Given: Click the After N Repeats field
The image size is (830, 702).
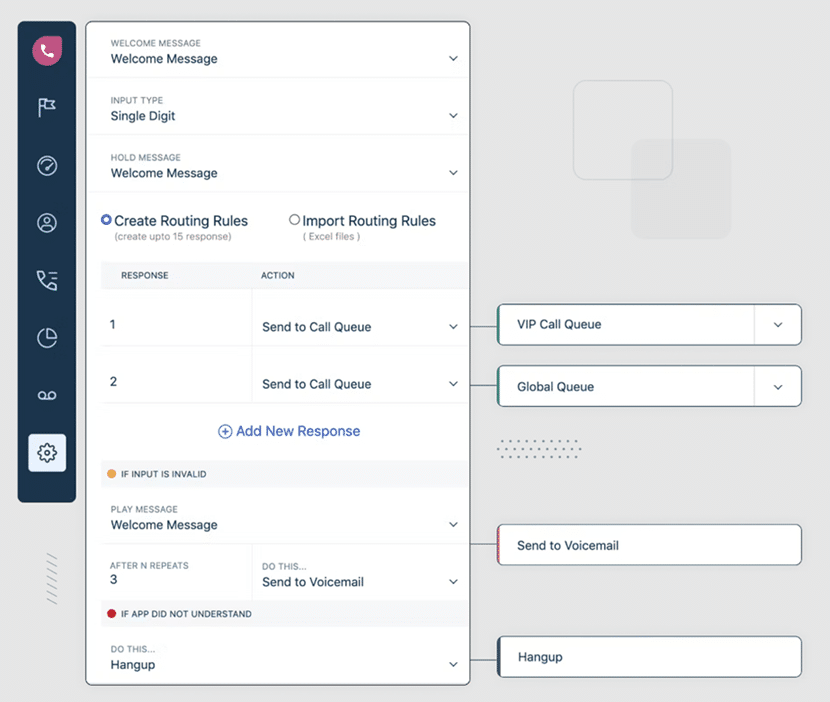Looking at the screenshot, I should click(176, 573).
